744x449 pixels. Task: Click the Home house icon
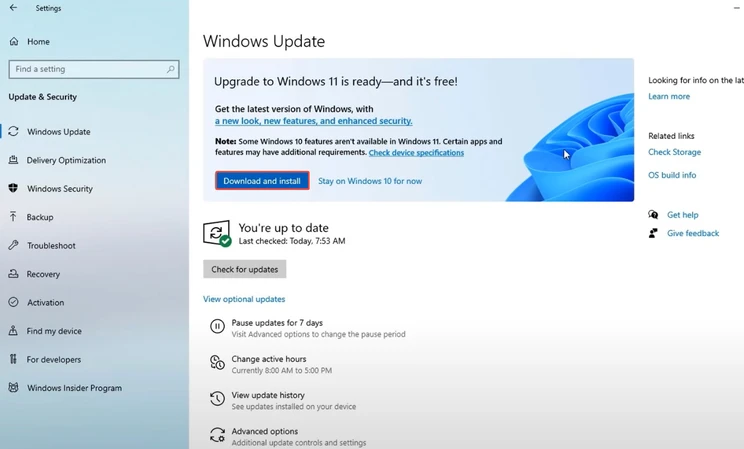coord(14,42)
